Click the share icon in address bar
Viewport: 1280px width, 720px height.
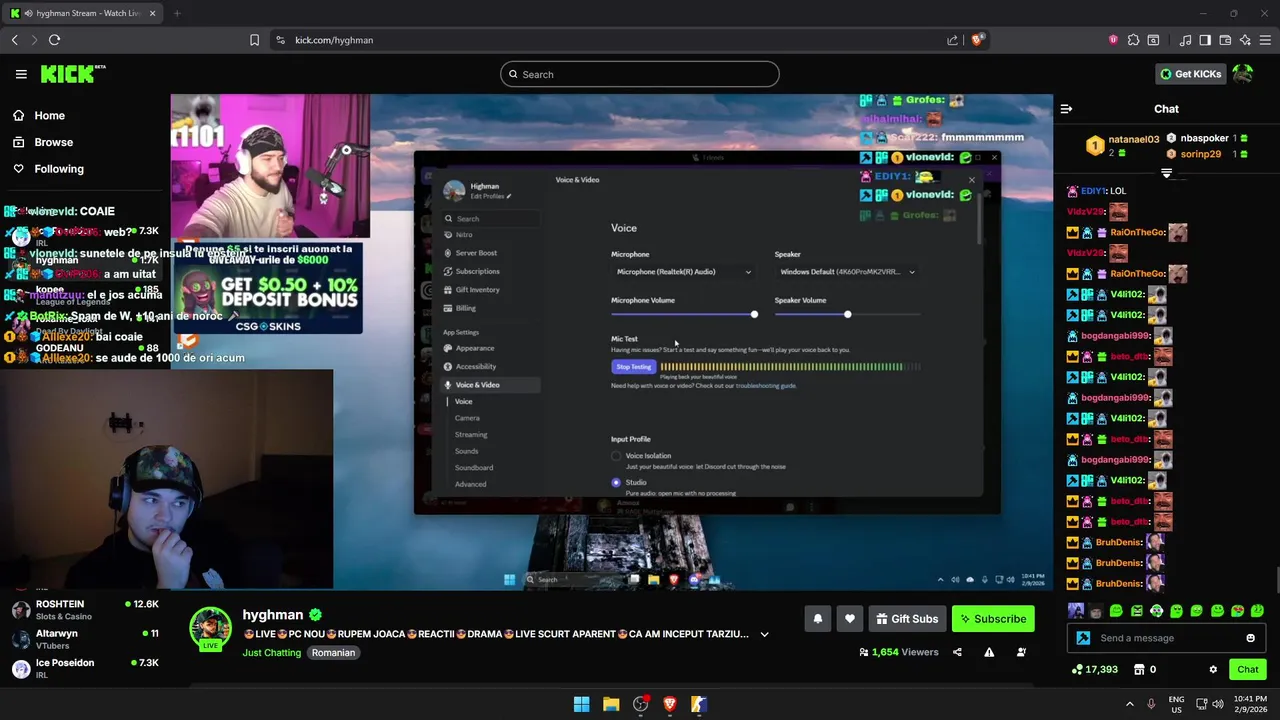[952, 40]
